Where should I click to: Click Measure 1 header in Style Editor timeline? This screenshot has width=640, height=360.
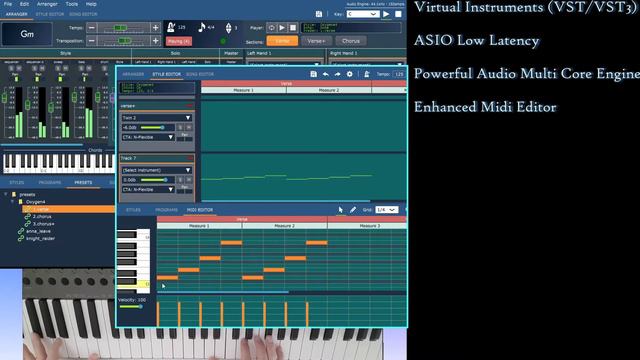coord(244,90)
